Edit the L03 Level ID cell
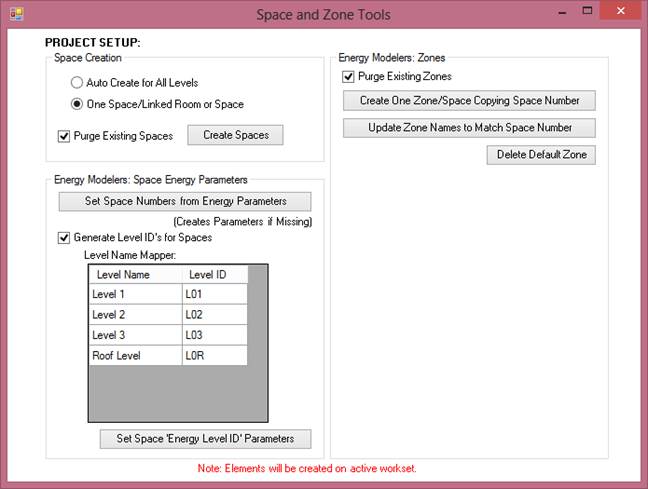 coord(214,335)
